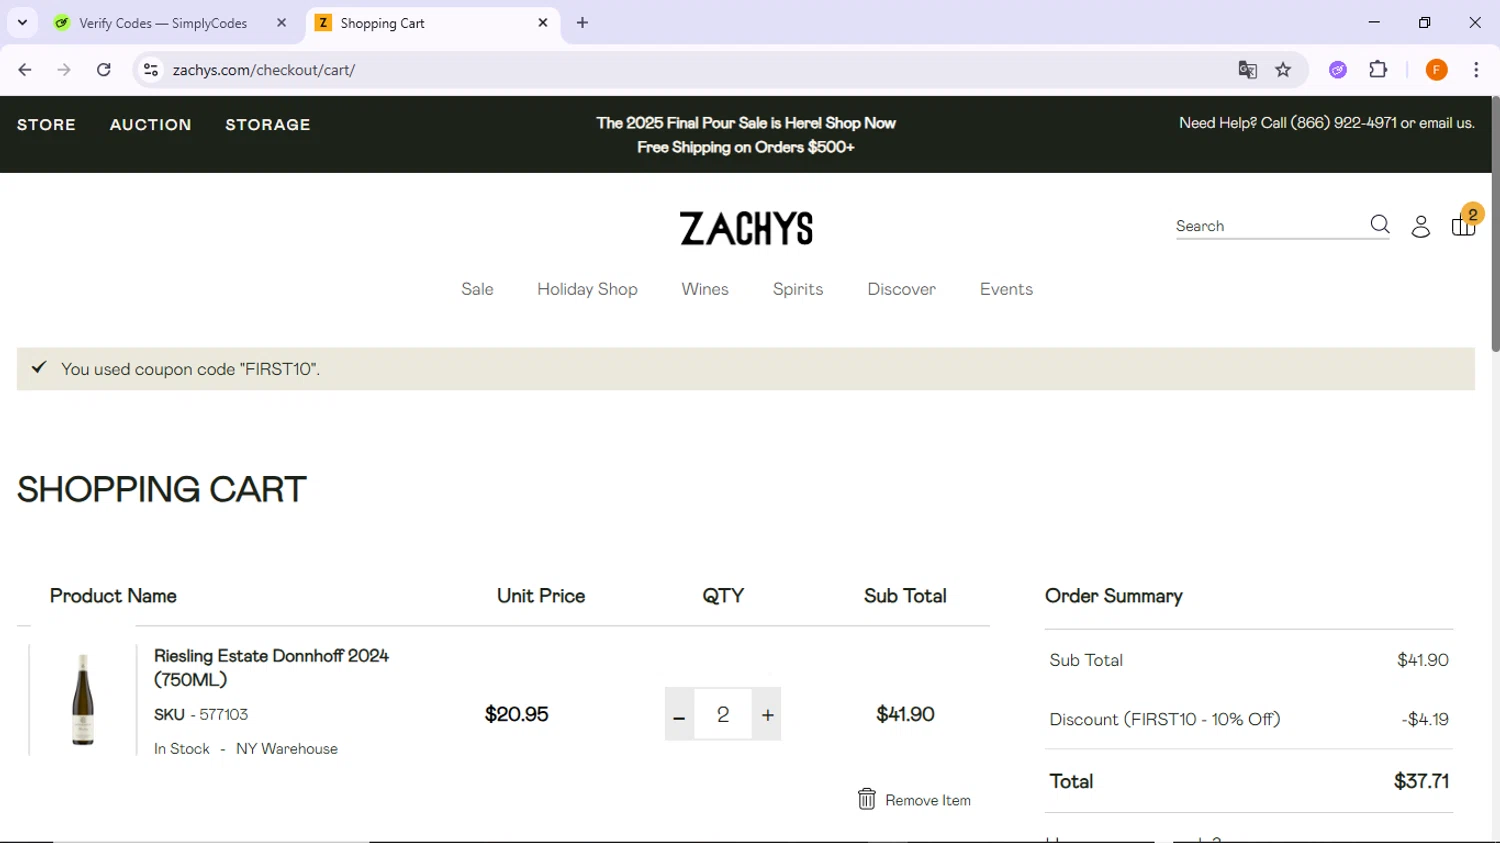Go forward in browser history
Image resolution: width=1500 pixels, height=843 pixels.
[x=64, y=70]
